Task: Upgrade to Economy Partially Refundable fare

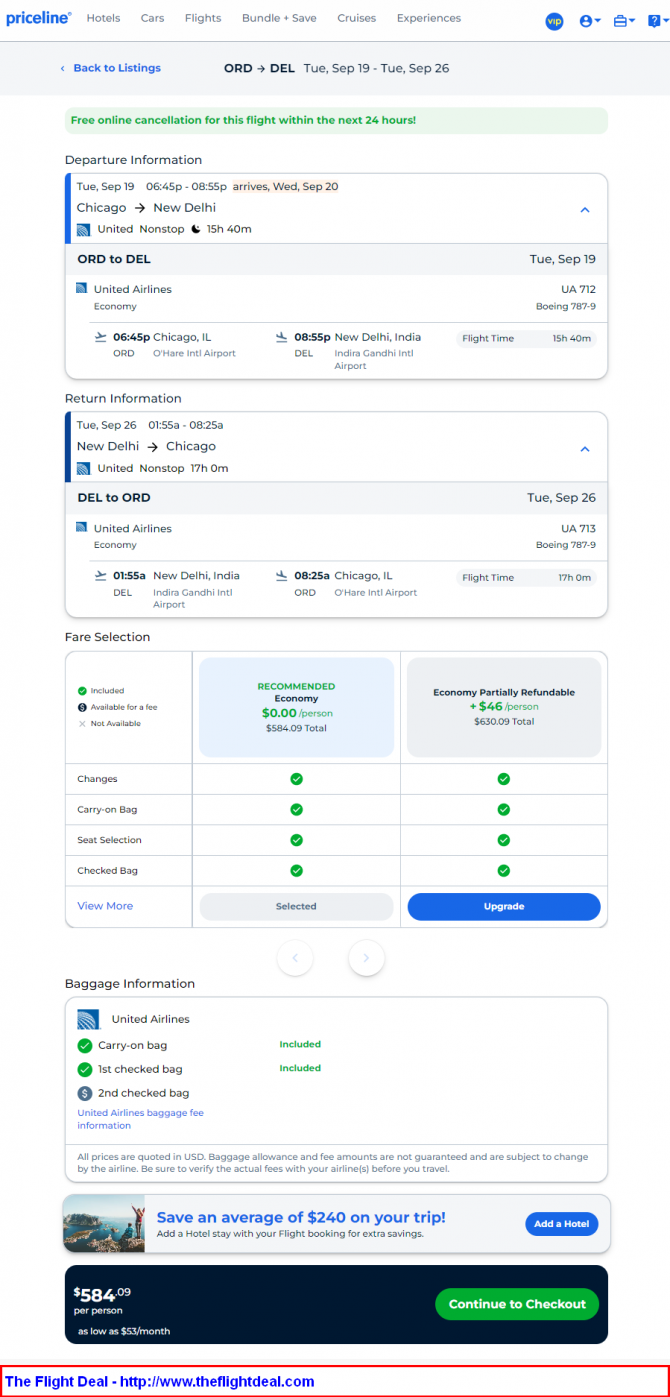Action: pos(503,906)
